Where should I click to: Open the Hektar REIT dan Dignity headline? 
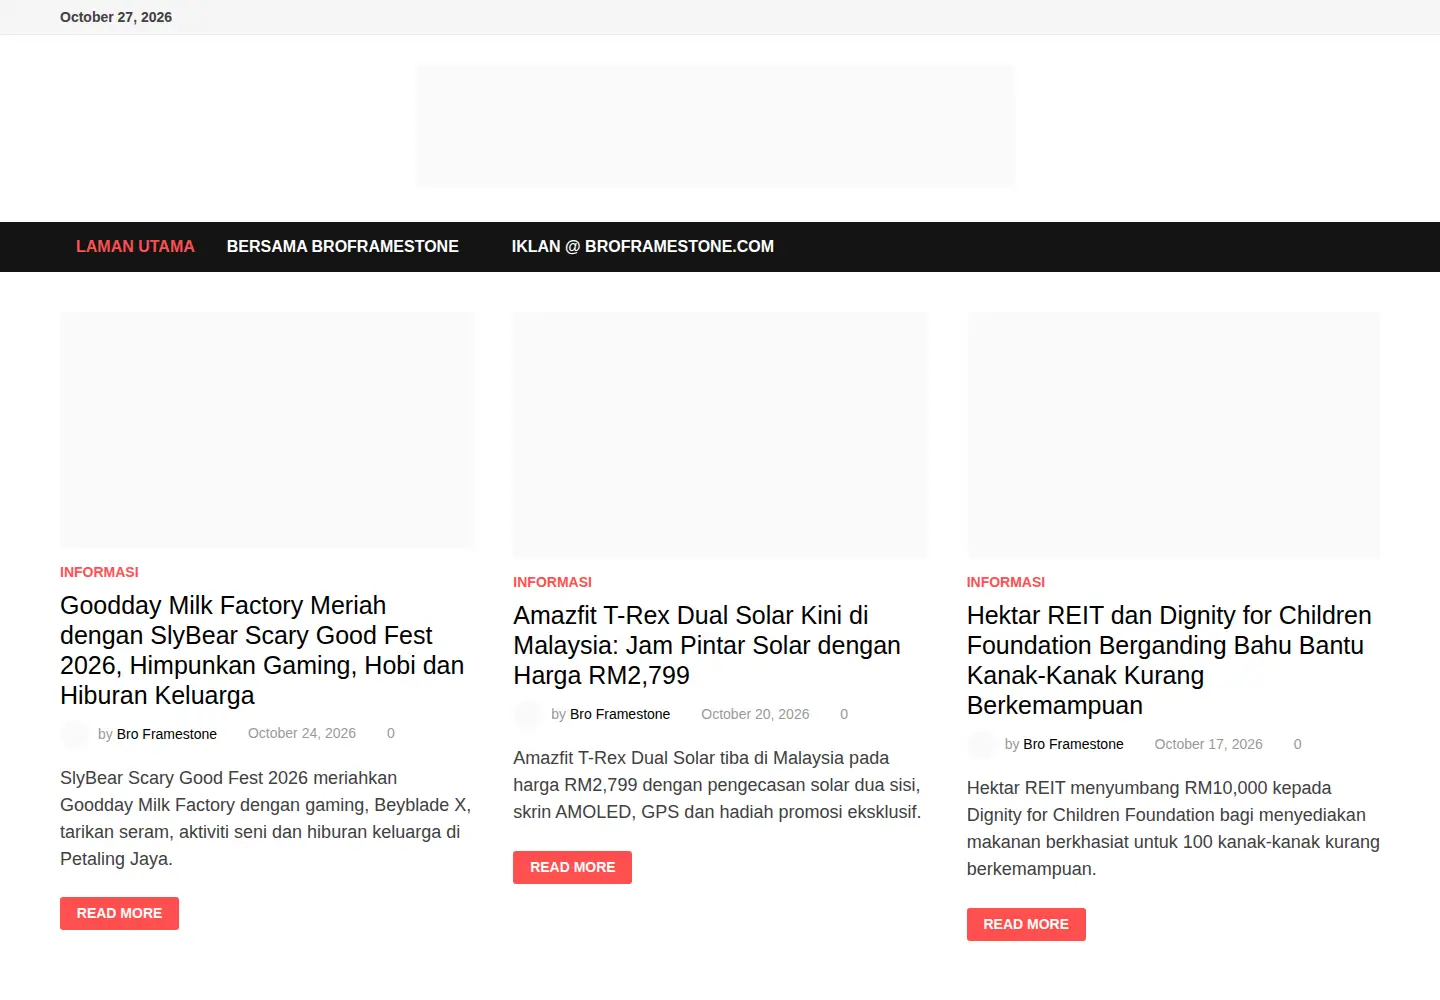coord(1169,660)
